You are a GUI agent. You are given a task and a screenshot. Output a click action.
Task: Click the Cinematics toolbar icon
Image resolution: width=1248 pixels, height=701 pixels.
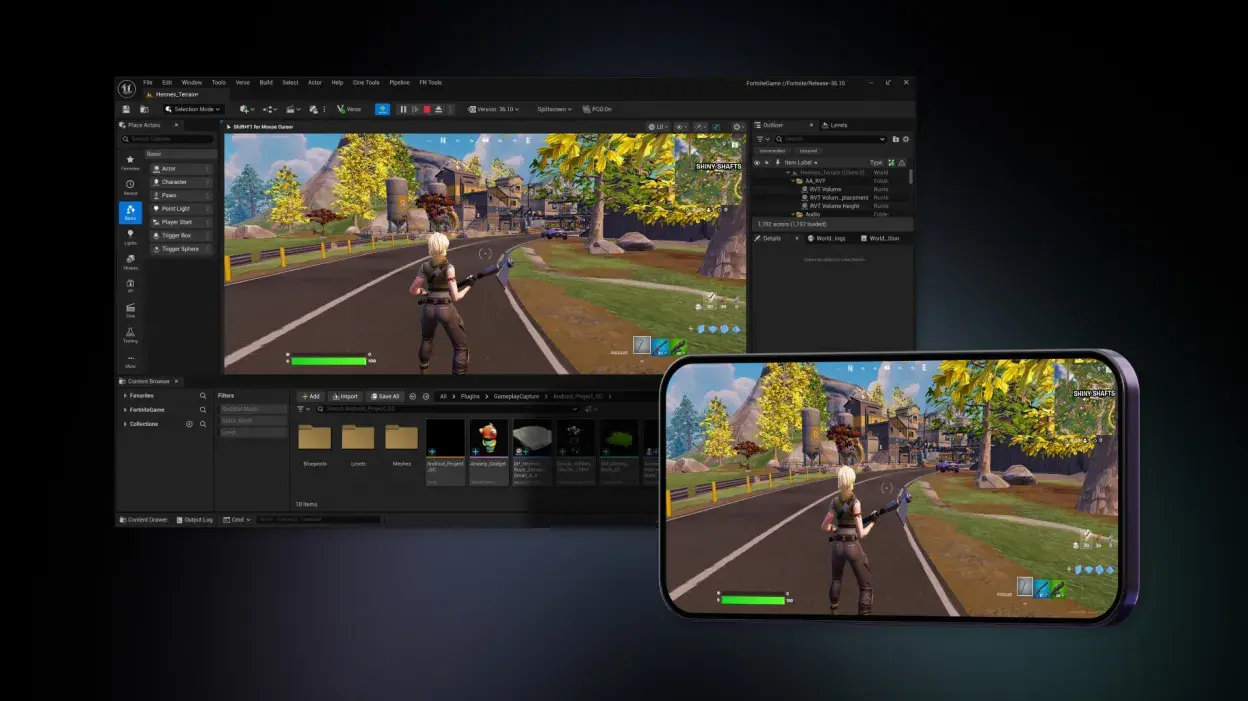click(x=291, y=109)
